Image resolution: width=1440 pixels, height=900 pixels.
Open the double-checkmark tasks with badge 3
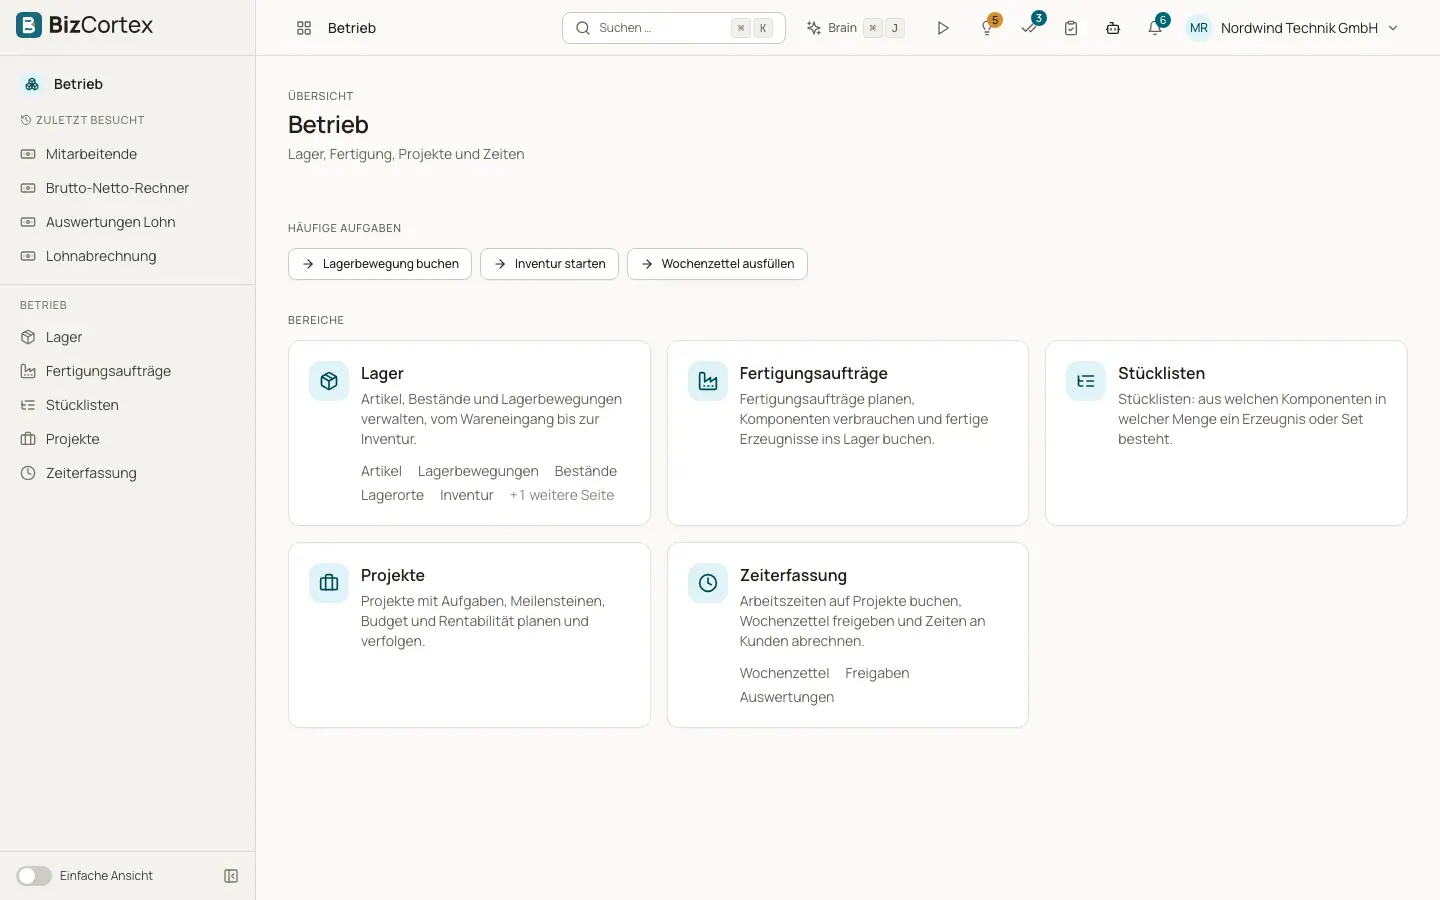point(1030,27)
